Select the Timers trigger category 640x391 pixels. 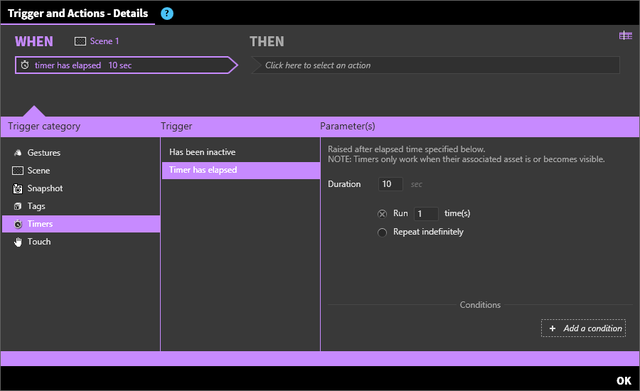[x=81, y=224]
